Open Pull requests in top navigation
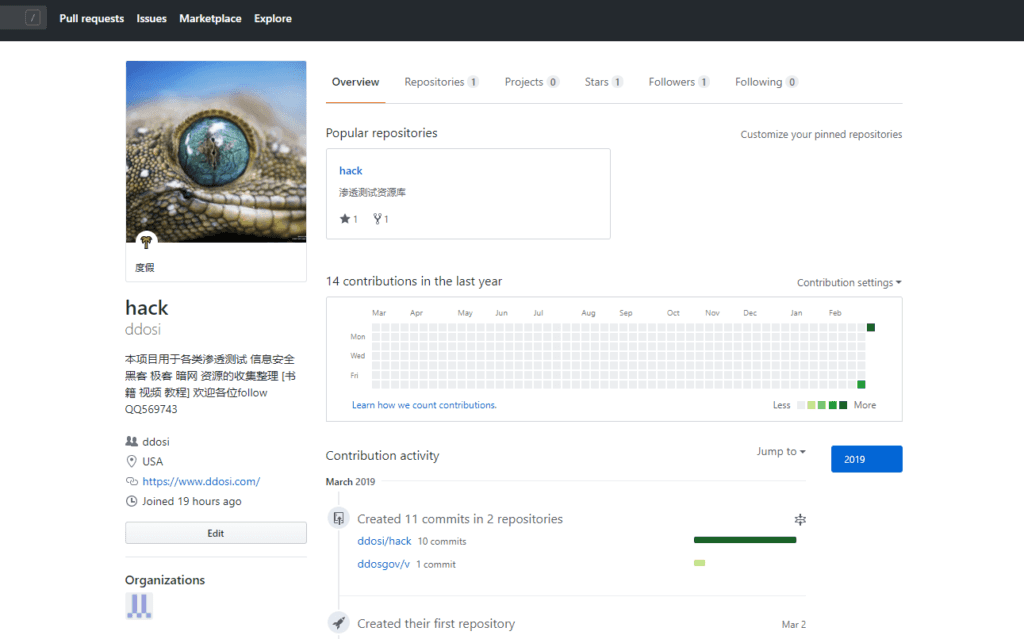 [x=92, y=18]
